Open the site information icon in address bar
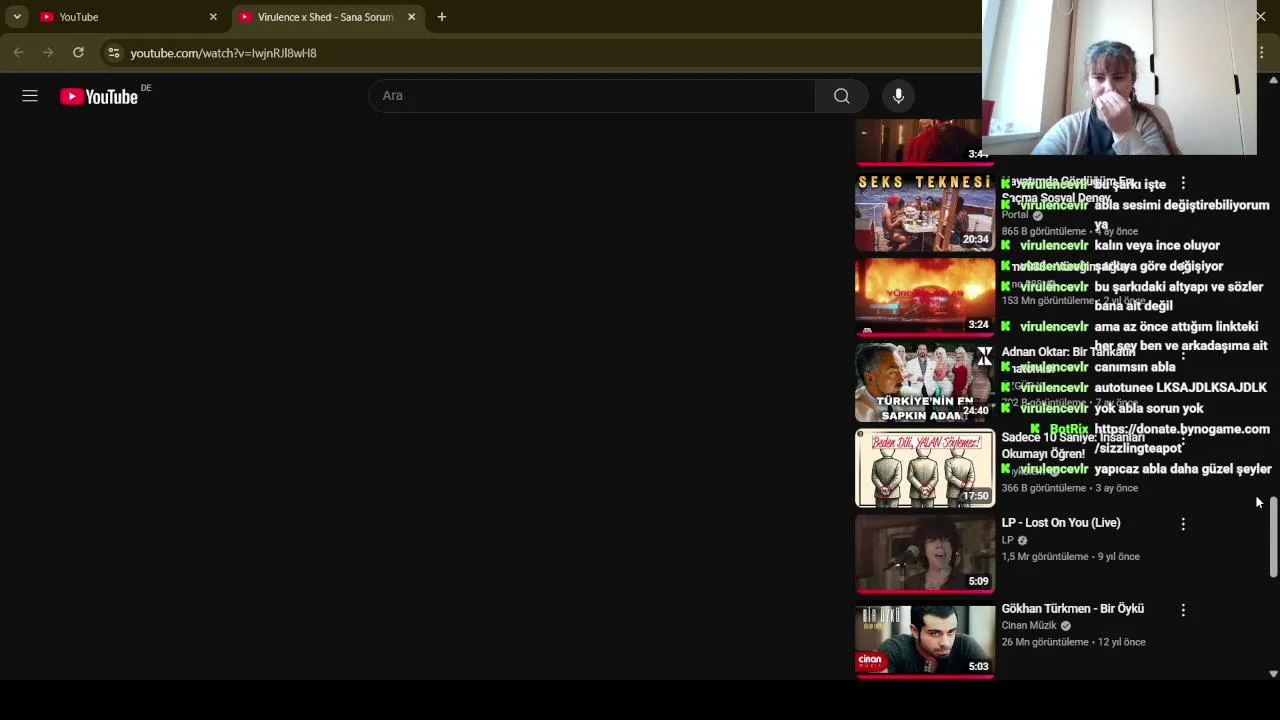The width and height of the screenshot is (1280, 720). [114, 52]
